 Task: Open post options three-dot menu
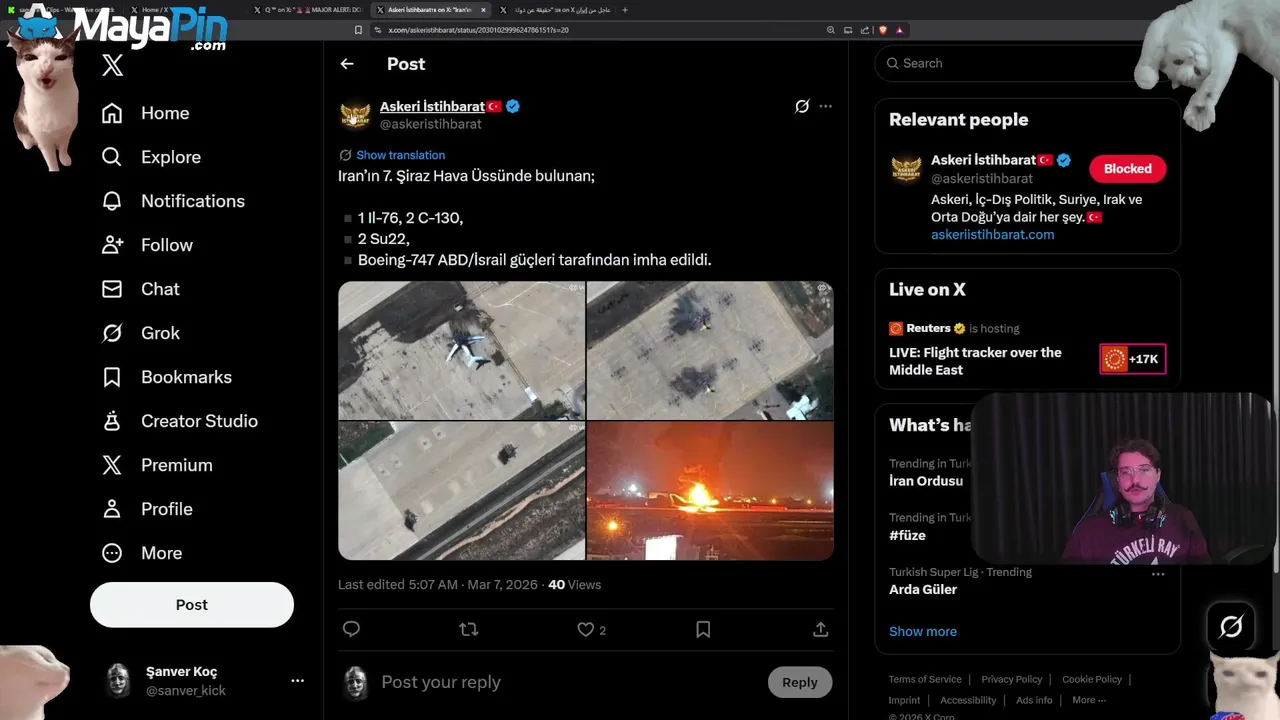(x=825, y=106)
